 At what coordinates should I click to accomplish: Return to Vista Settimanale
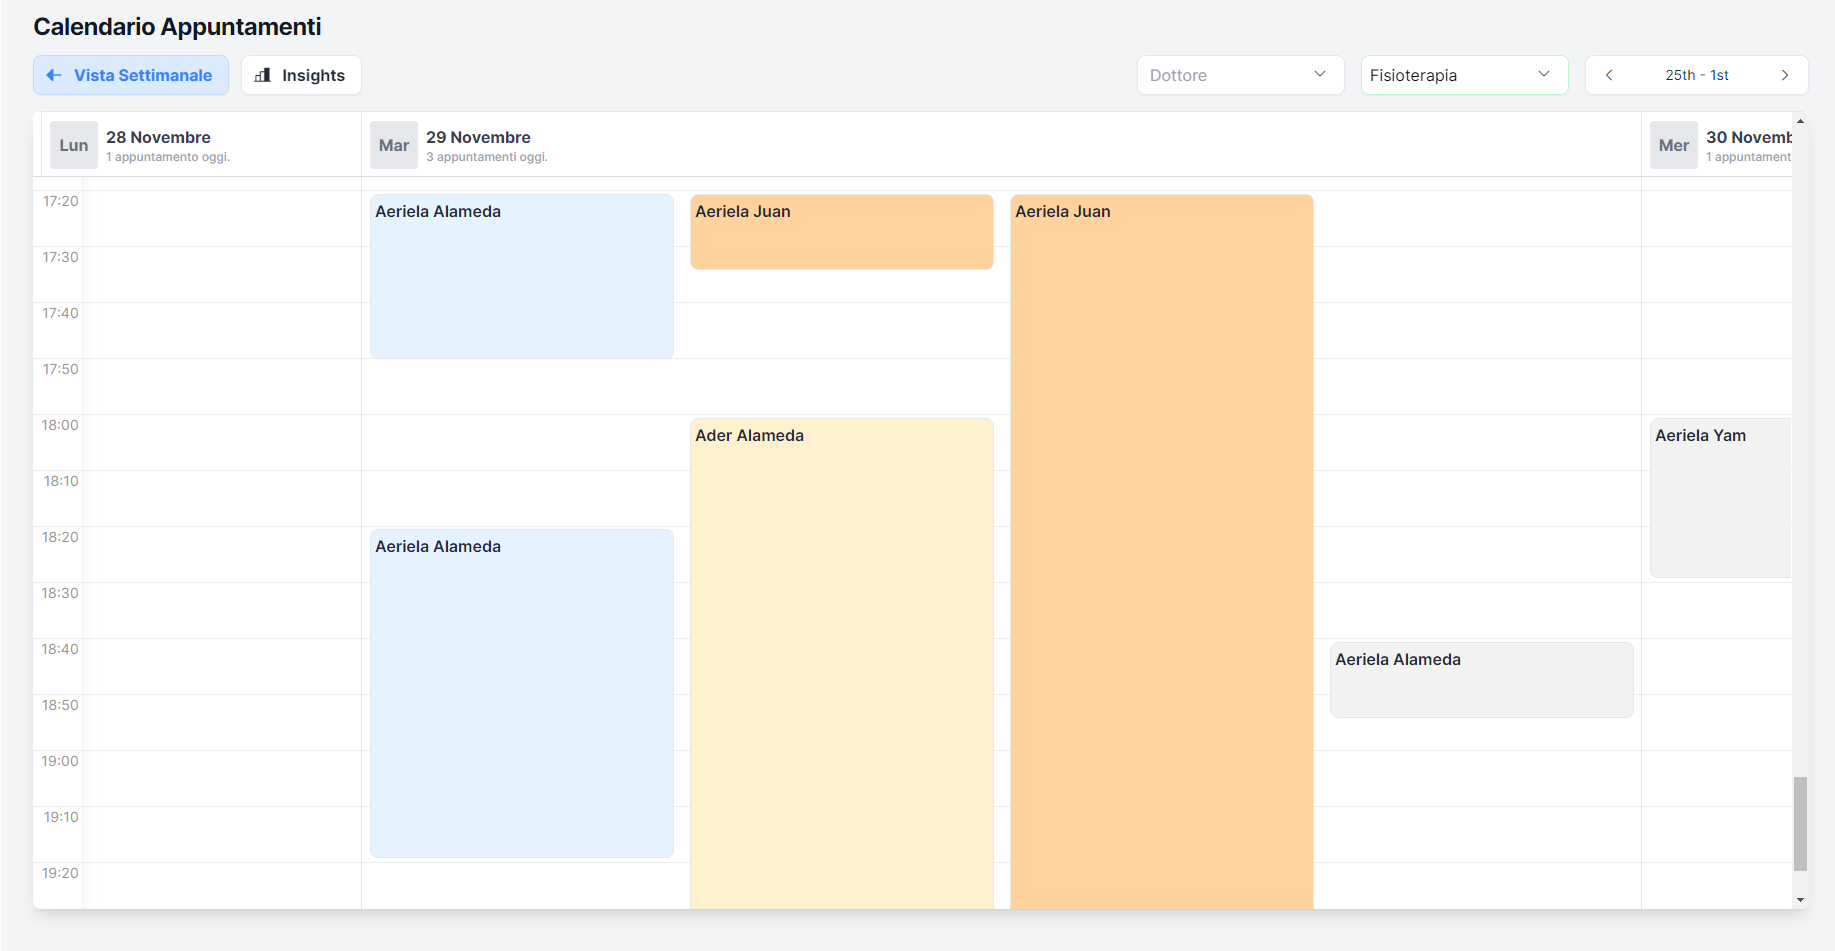[131, 75]
